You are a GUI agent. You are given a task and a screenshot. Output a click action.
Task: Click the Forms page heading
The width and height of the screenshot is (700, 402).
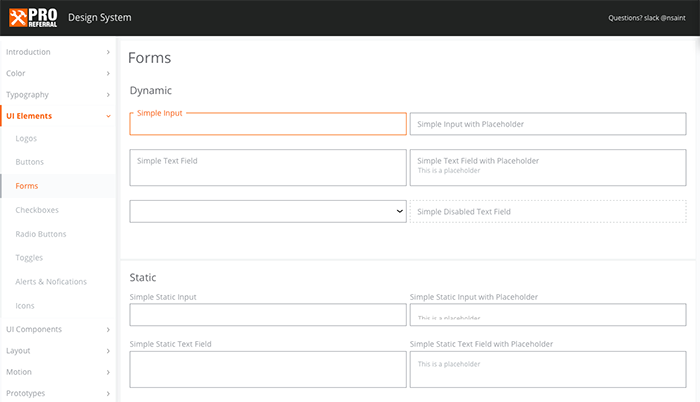(150, 58)
